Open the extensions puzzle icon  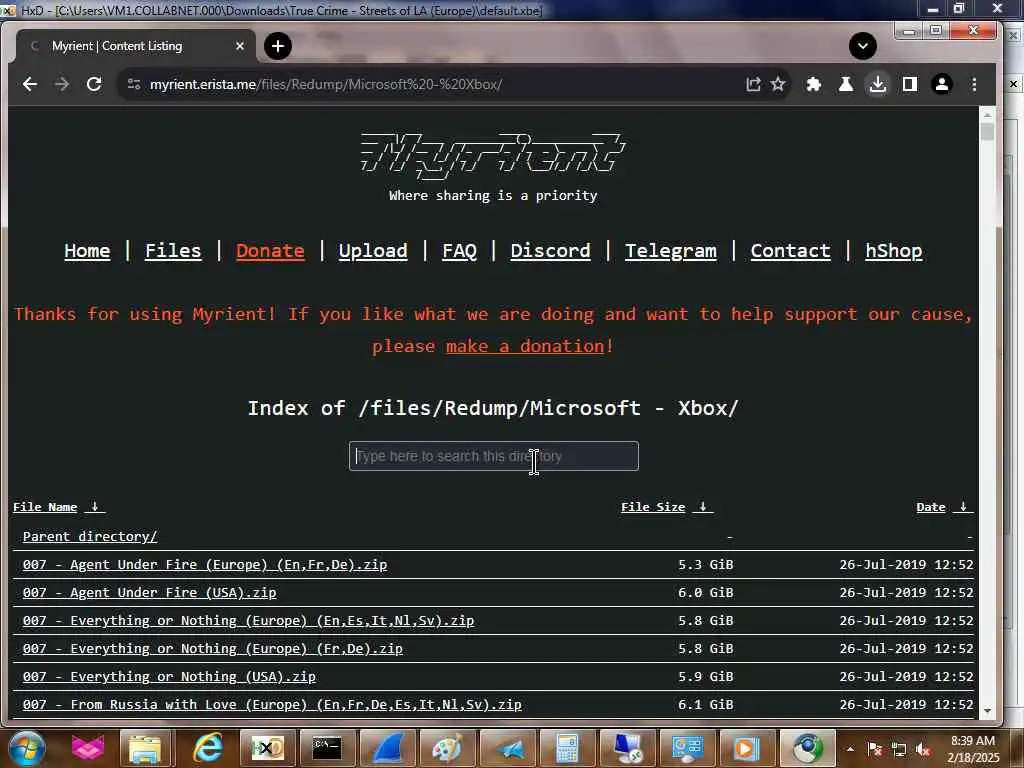(x=814, y=84)
